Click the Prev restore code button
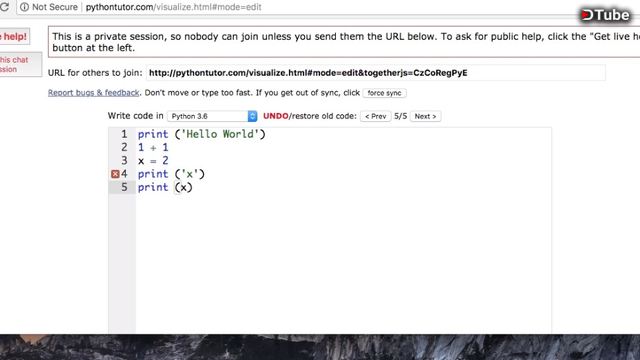Image resolution: width=640 pixels, height=360 pixels. click(376, 116)
